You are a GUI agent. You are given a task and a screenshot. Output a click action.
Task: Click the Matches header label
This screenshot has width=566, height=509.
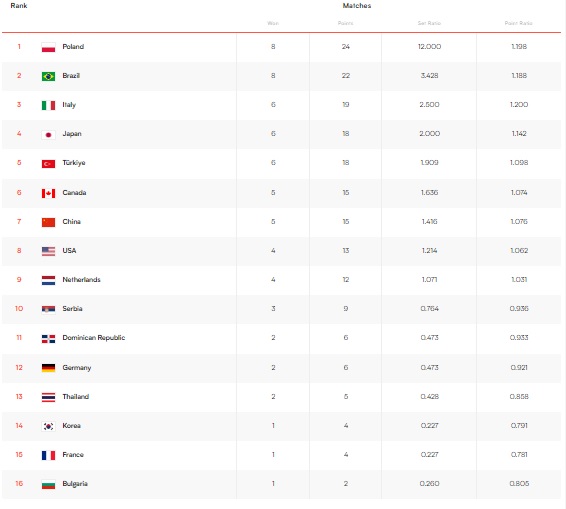pos(357,5)
